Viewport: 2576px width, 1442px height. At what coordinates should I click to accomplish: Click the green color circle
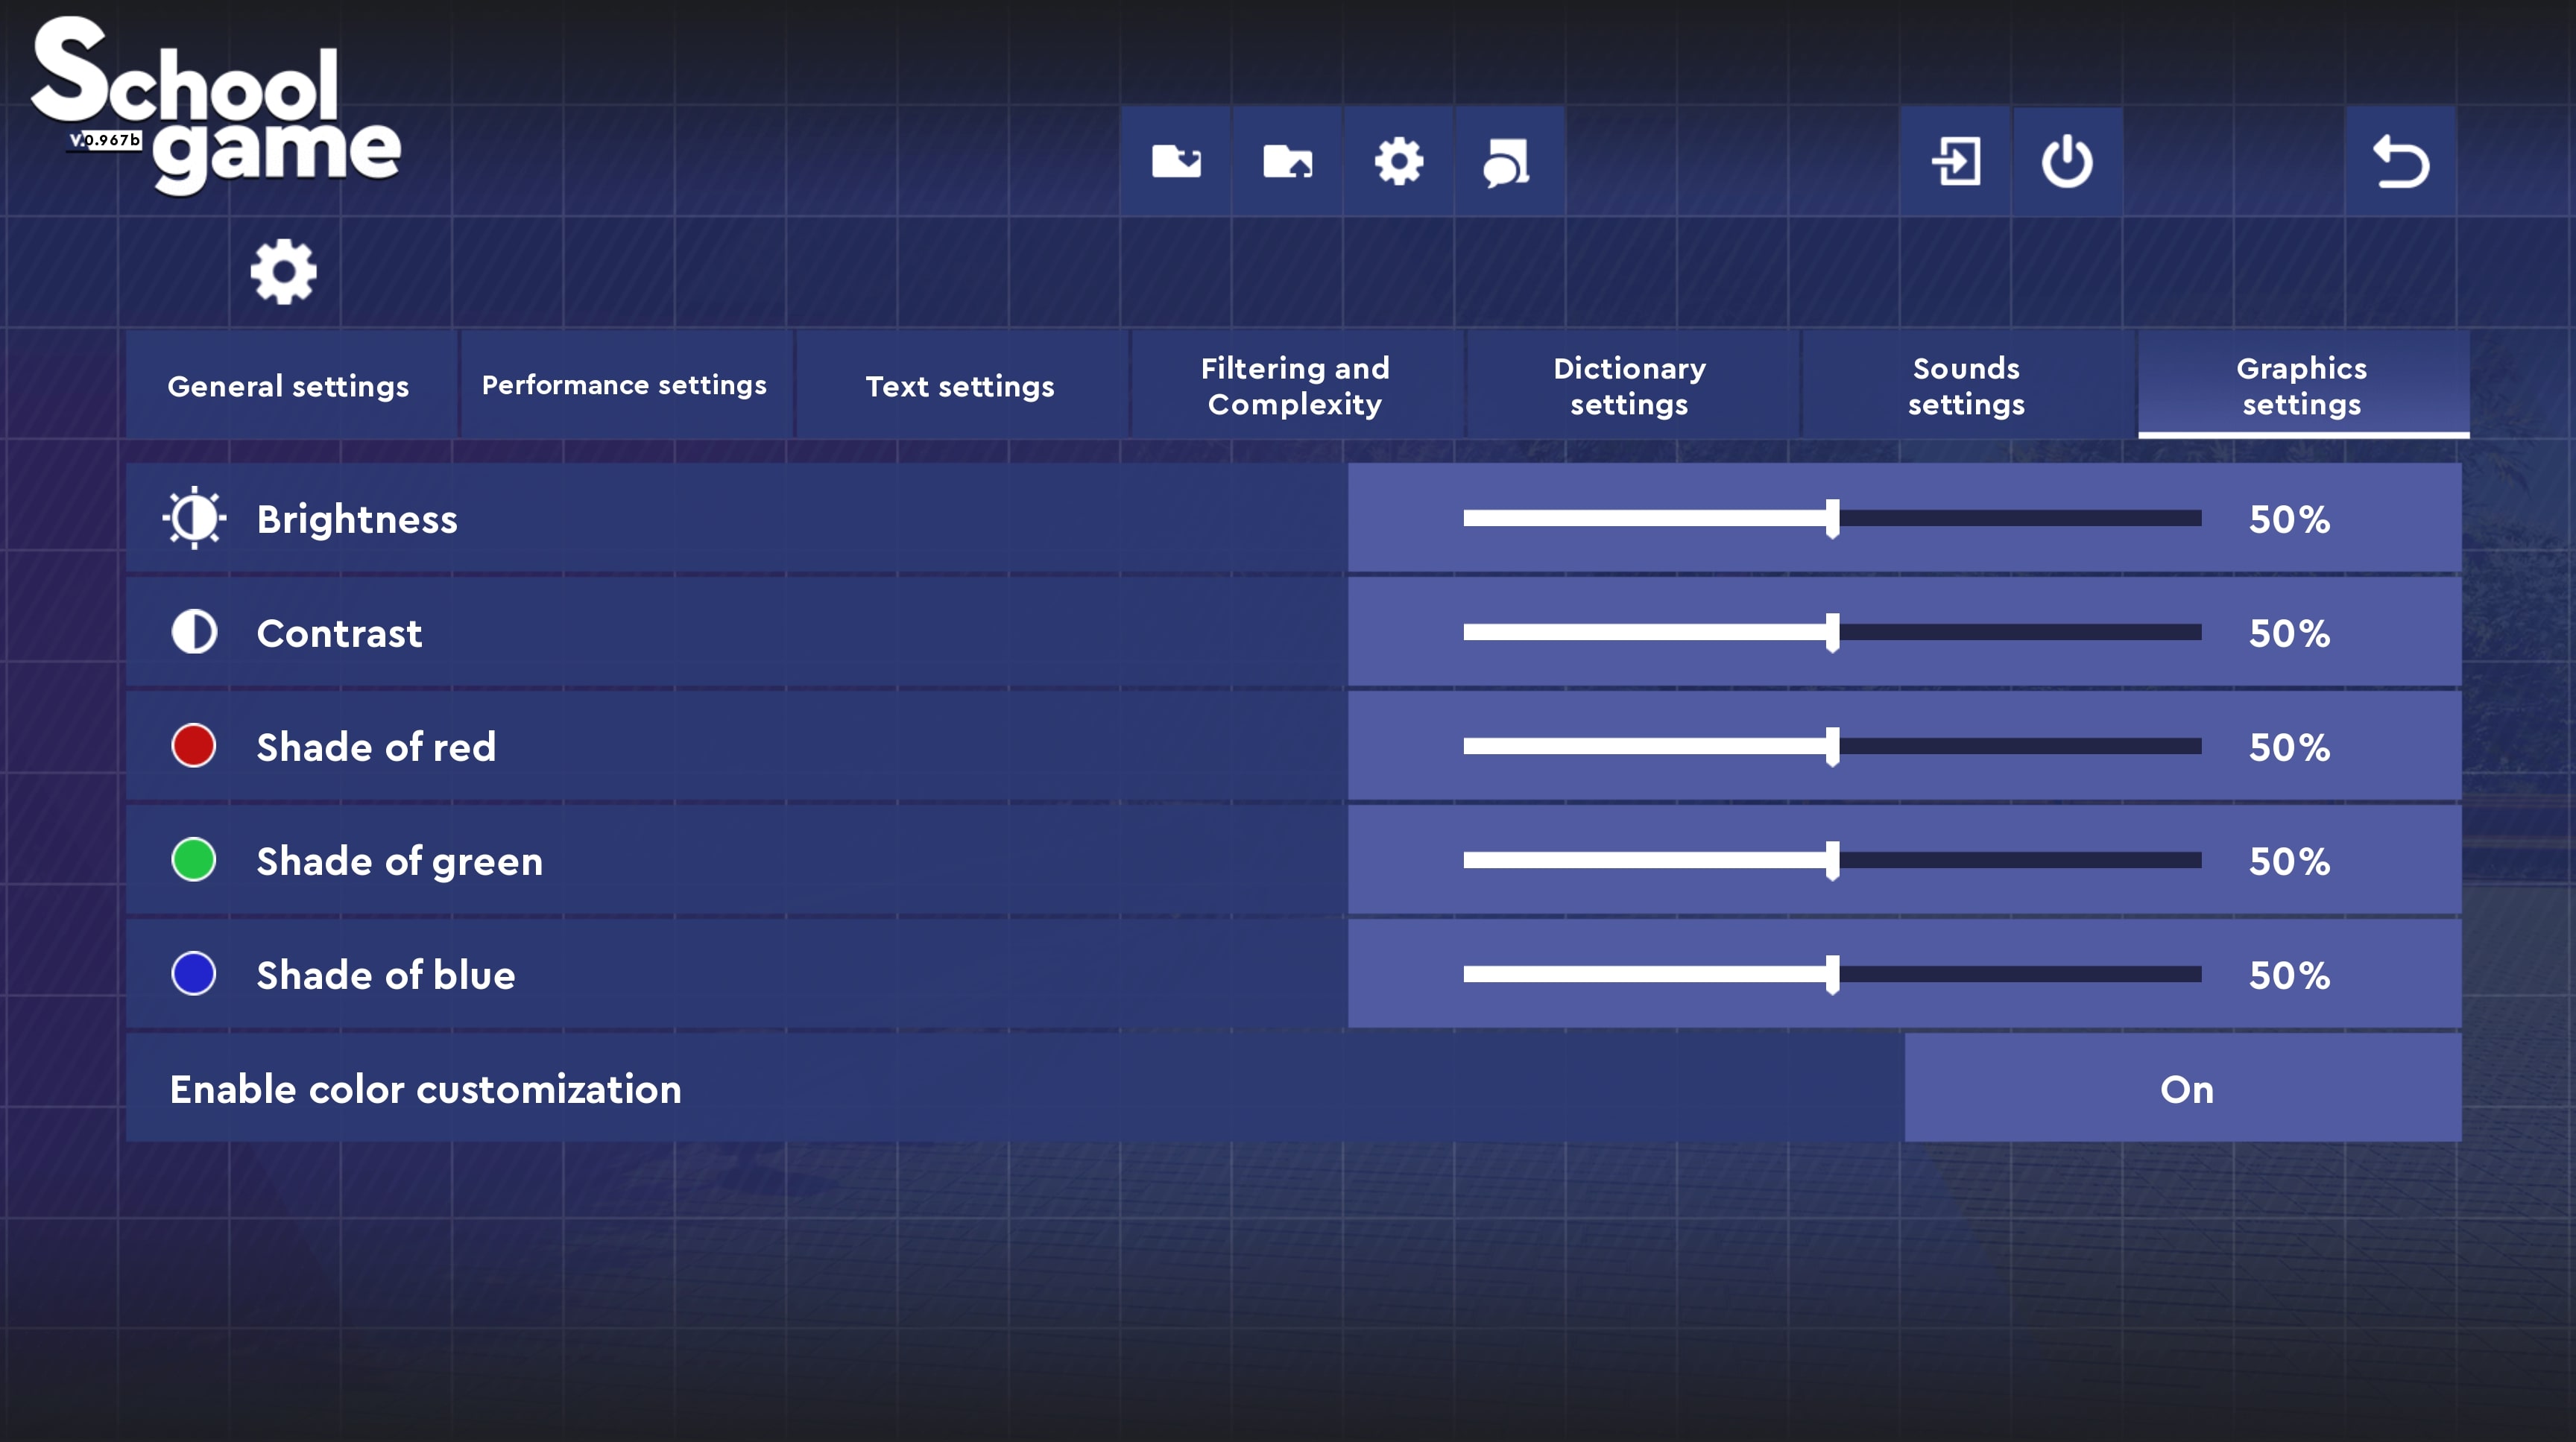tap(194, 860)
